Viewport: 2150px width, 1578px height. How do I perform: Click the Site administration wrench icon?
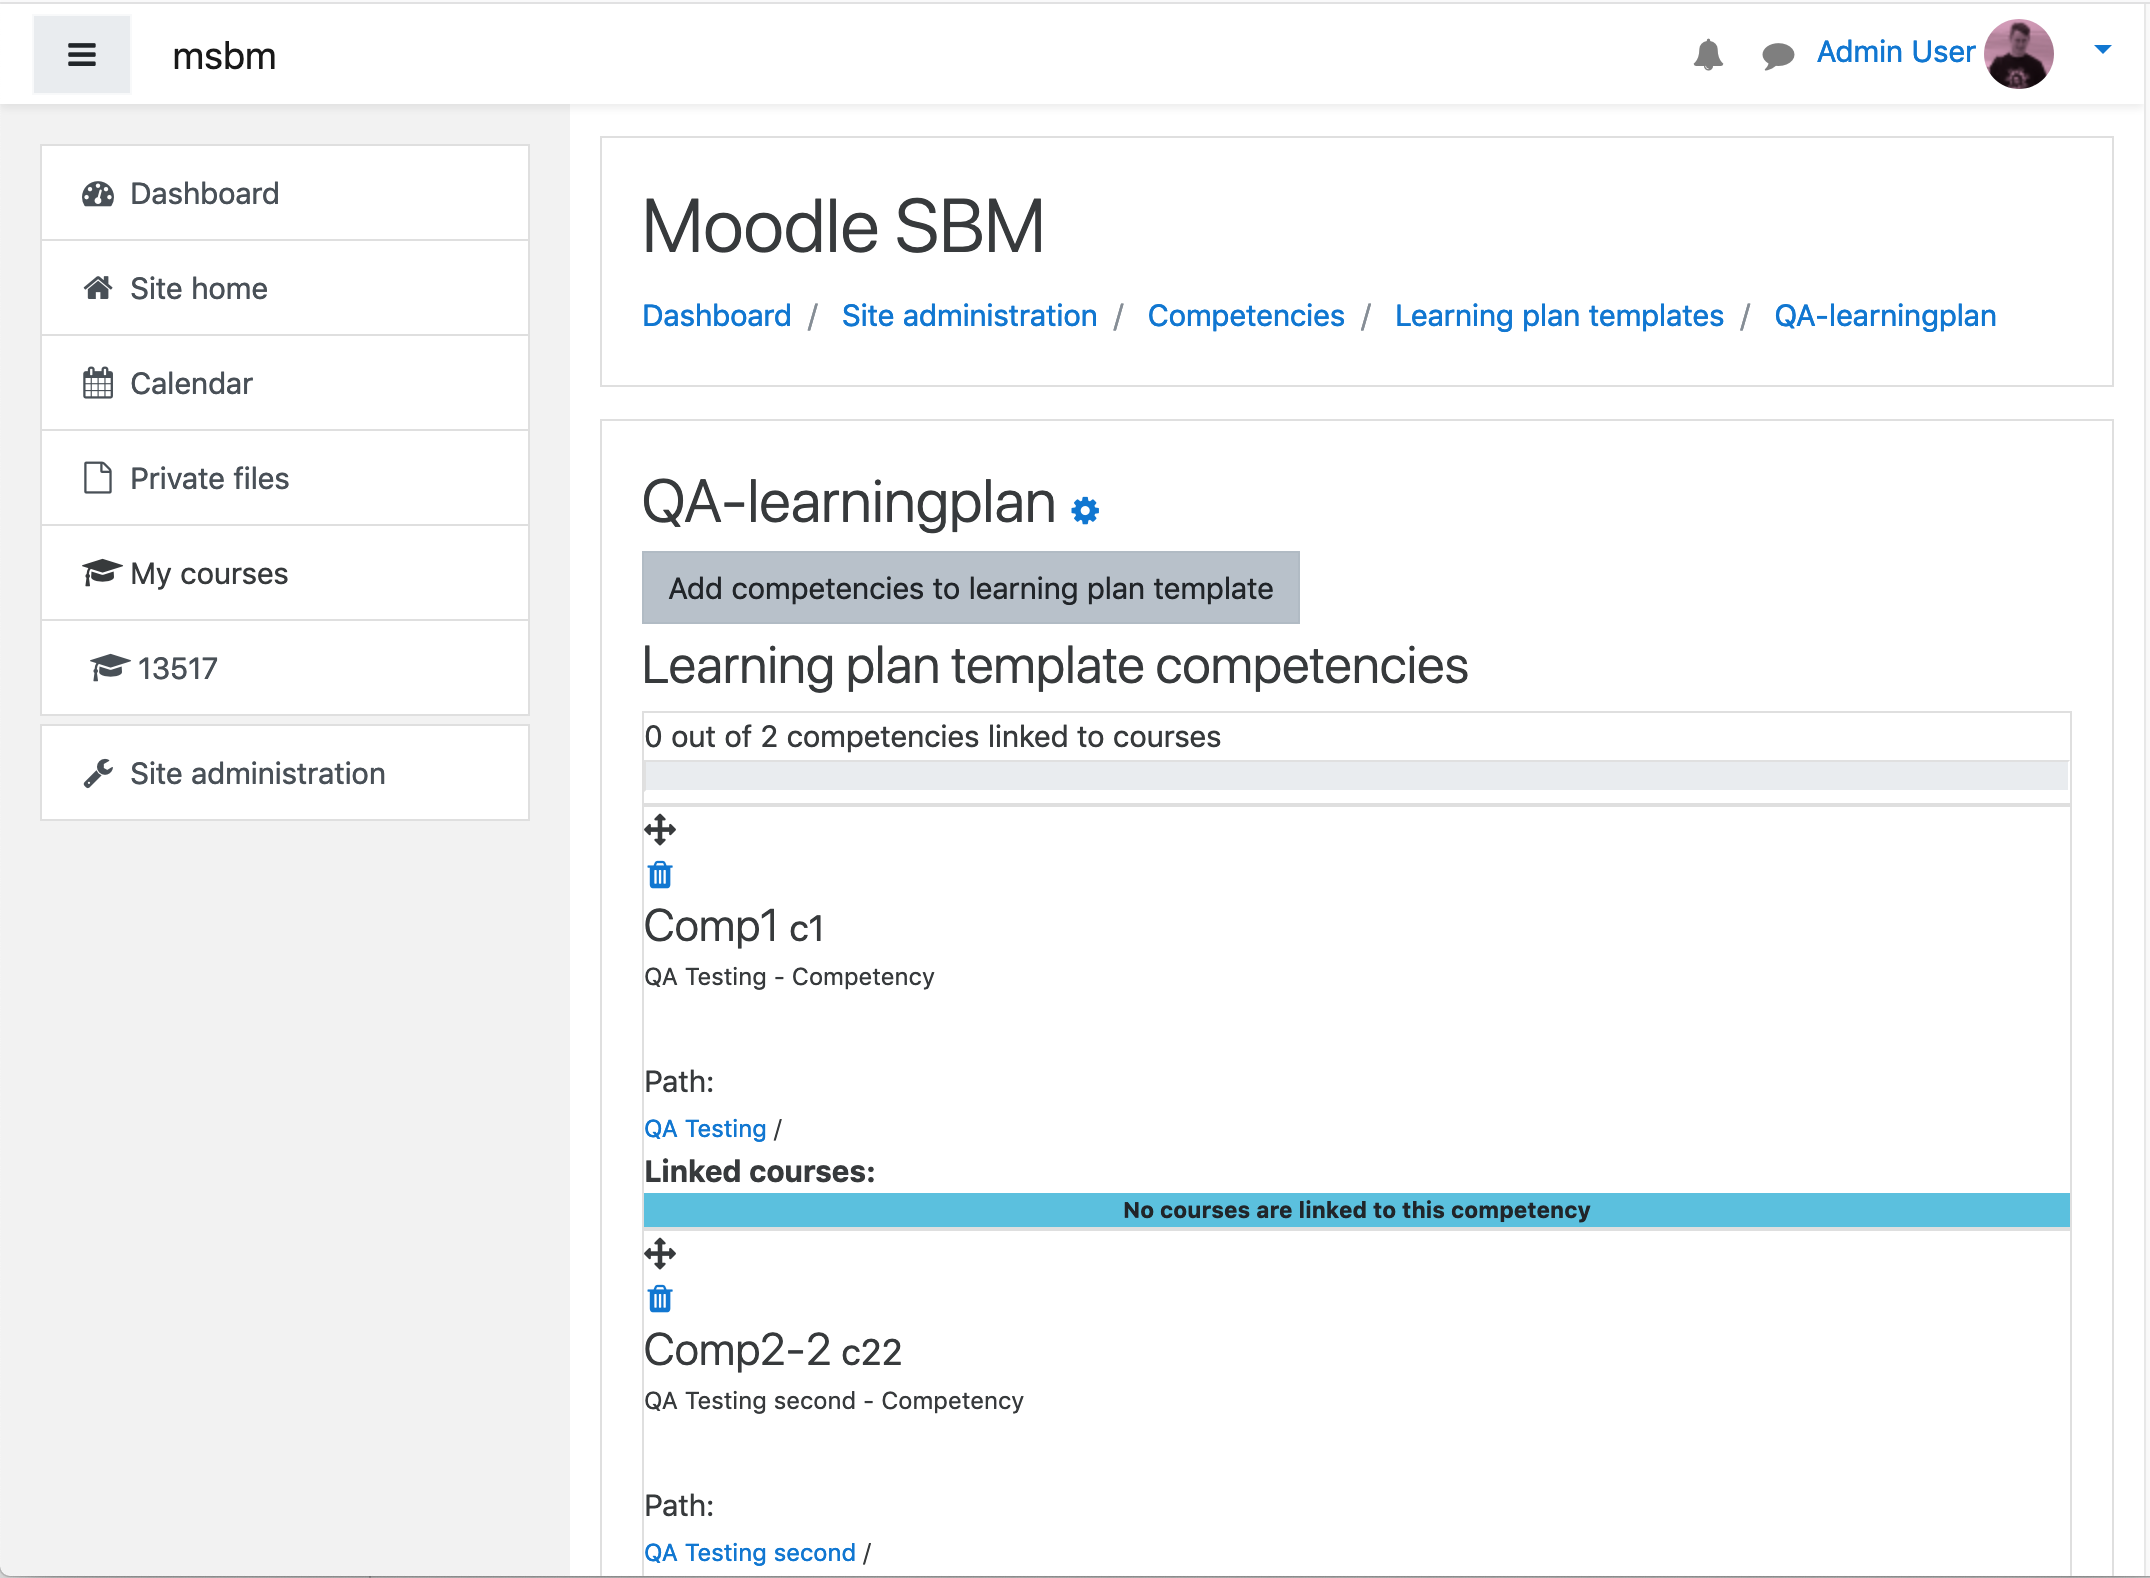(x=98, y=773)
